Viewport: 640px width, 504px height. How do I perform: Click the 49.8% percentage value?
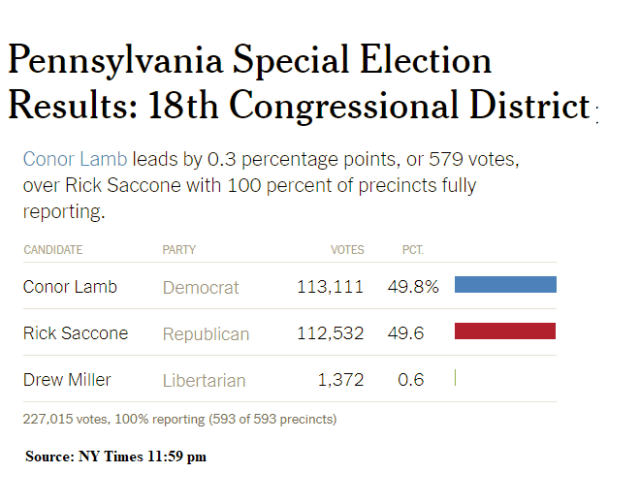(x=413, y=287)
